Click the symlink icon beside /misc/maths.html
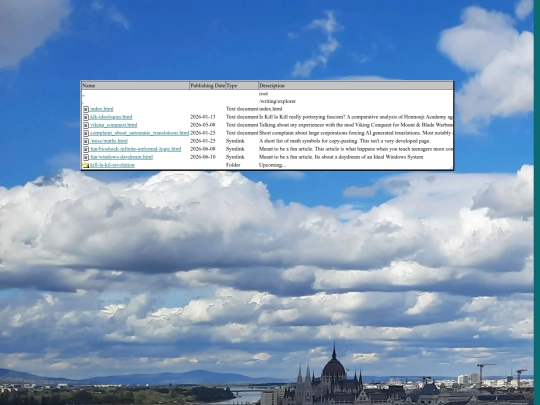Screen dimensions: 540x405 [x=86, y=141]
